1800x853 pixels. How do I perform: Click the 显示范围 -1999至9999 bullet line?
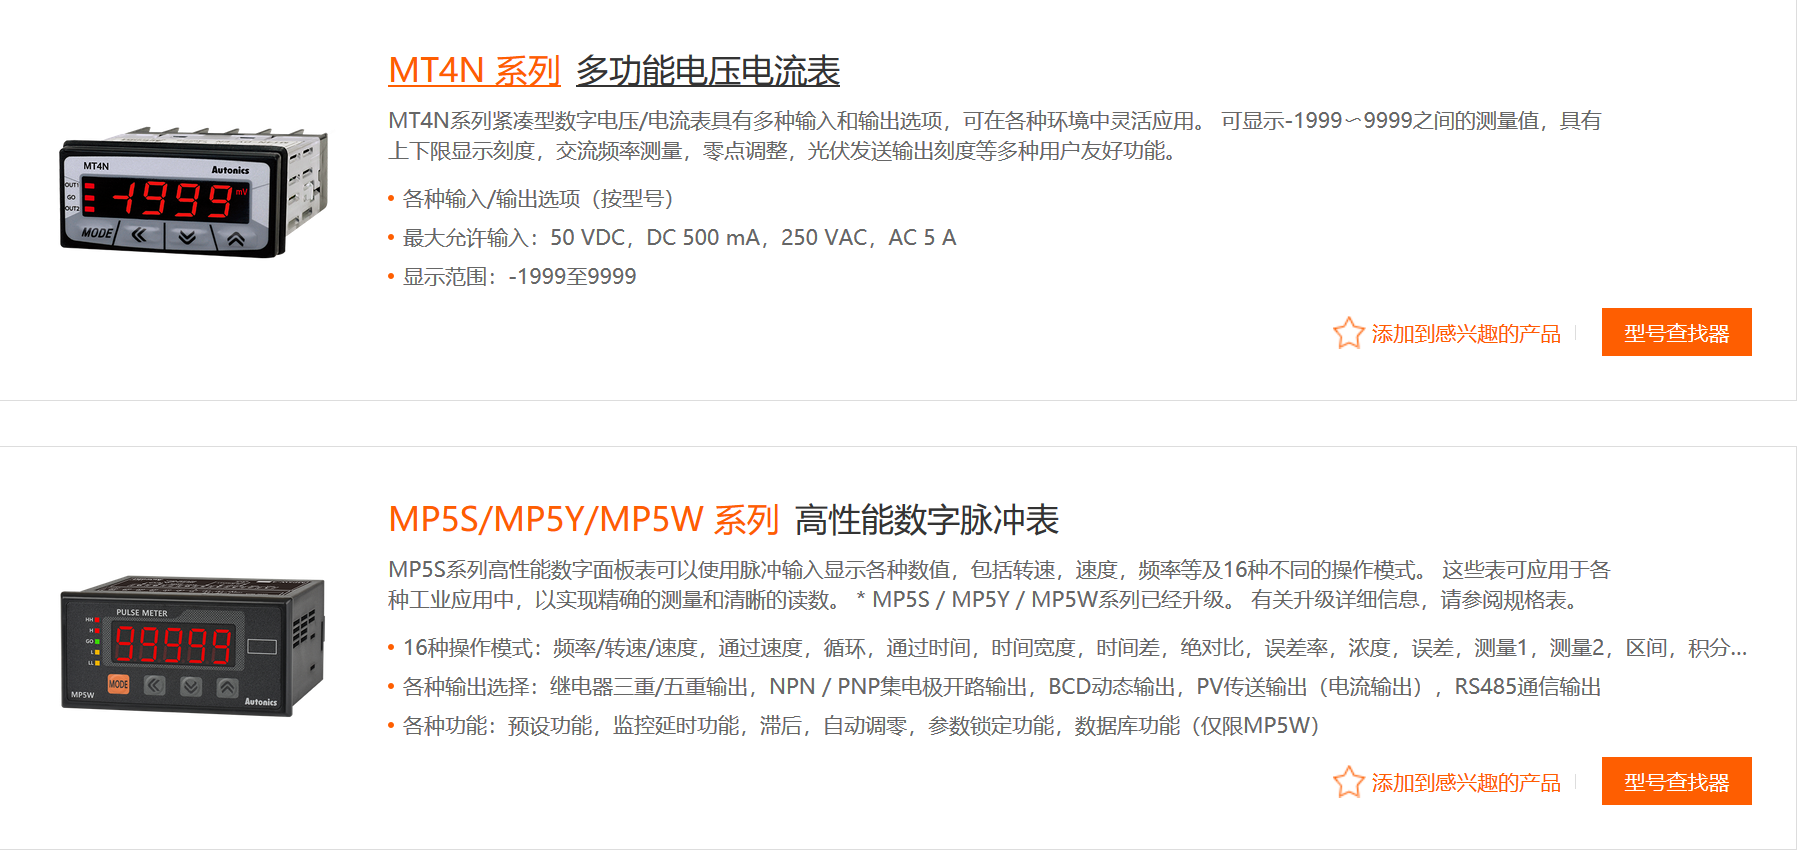click(519, 277)
